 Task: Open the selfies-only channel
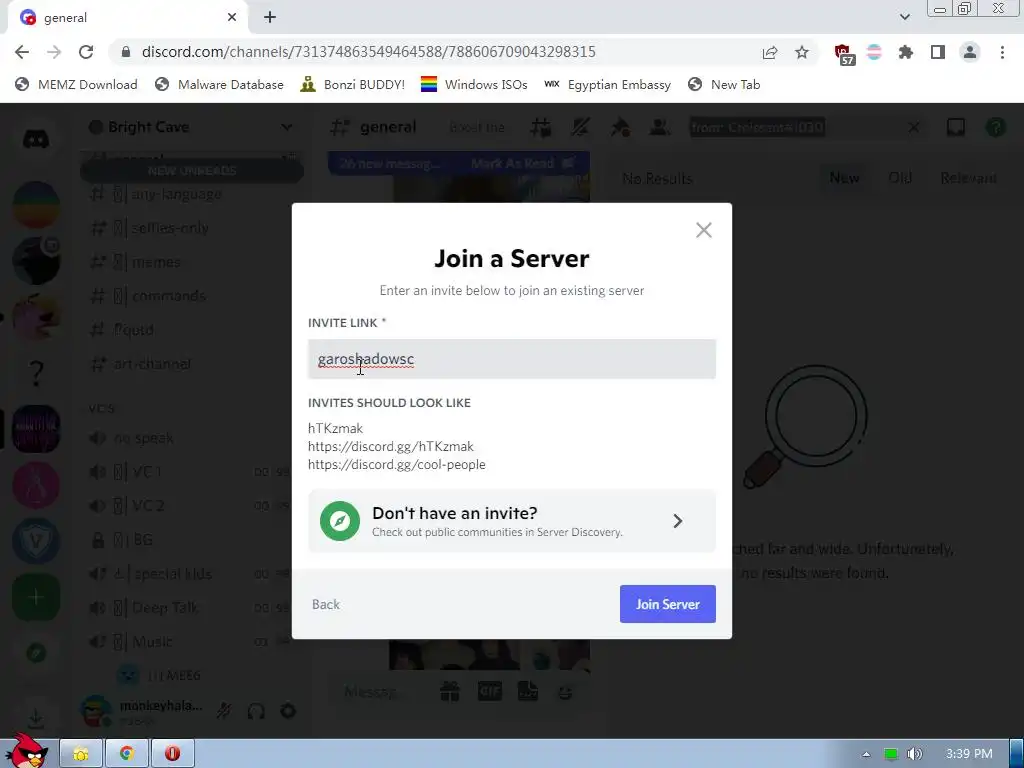(191, 228)
